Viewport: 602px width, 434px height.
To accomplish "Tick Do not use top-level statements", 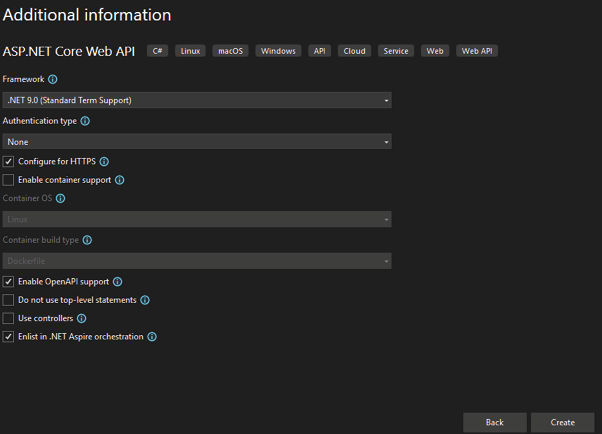I will [x=9, y=300].
